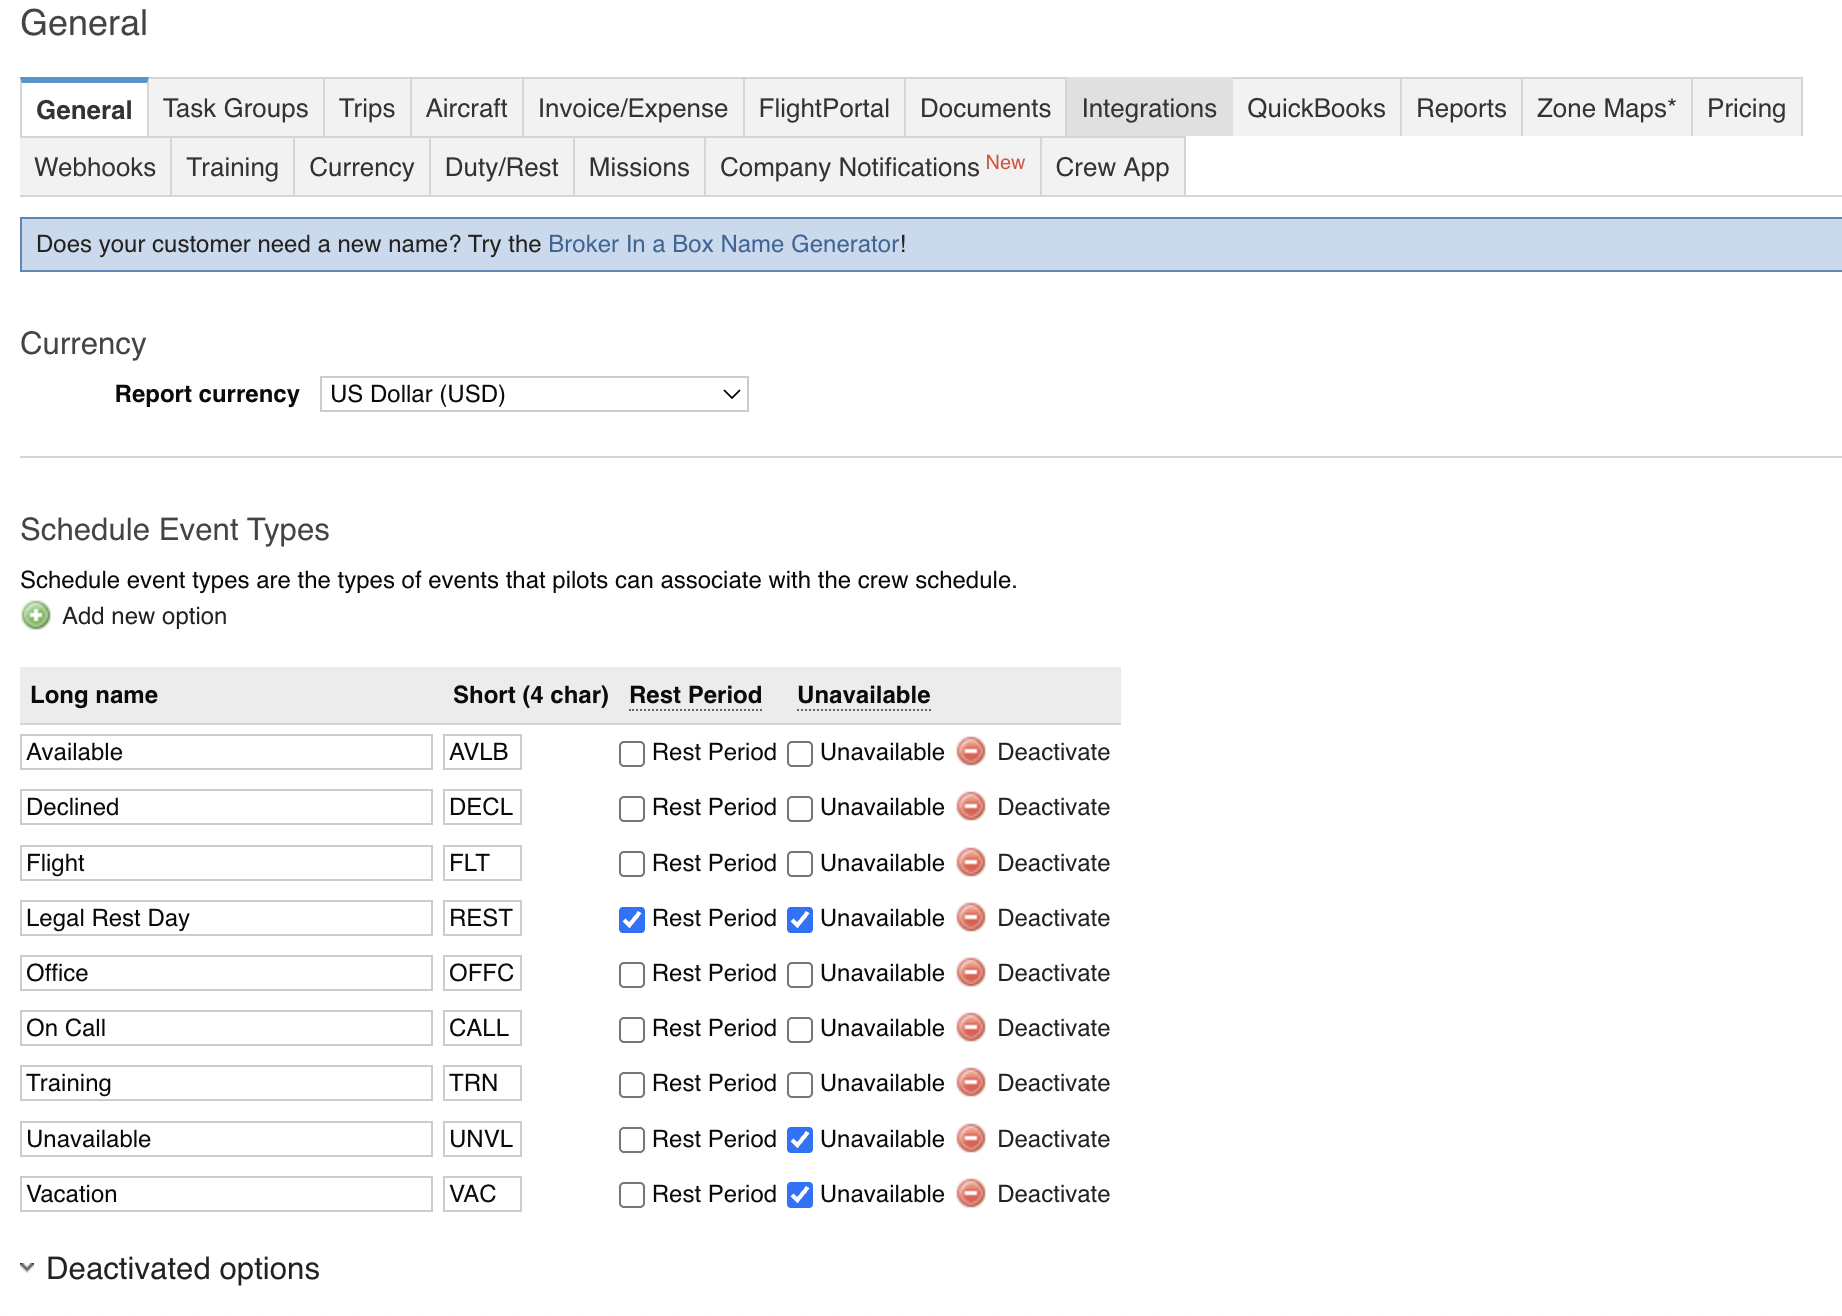Viewport: 1842px width, 1316px height.
Task: Open the Duty/Rest tab
Action: pos(501,167)
